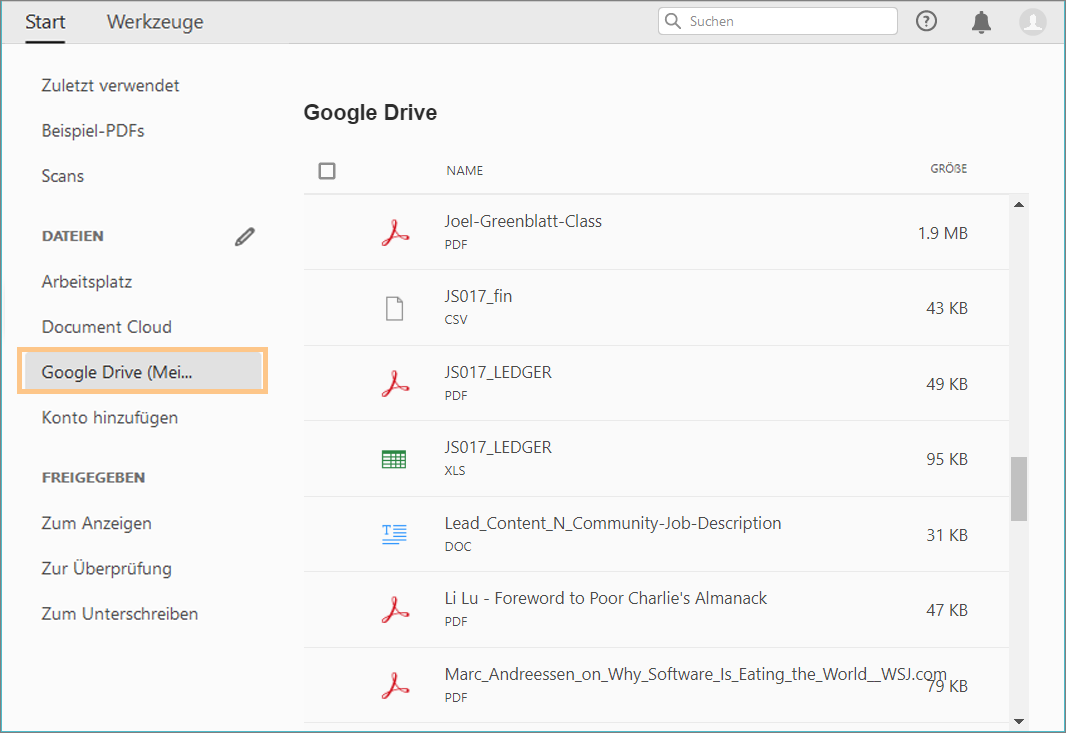Viewport: 1066px width, 733px height.
Task: Click the blue DOC icon for Lead_Content job description
Action: point(394,534)
